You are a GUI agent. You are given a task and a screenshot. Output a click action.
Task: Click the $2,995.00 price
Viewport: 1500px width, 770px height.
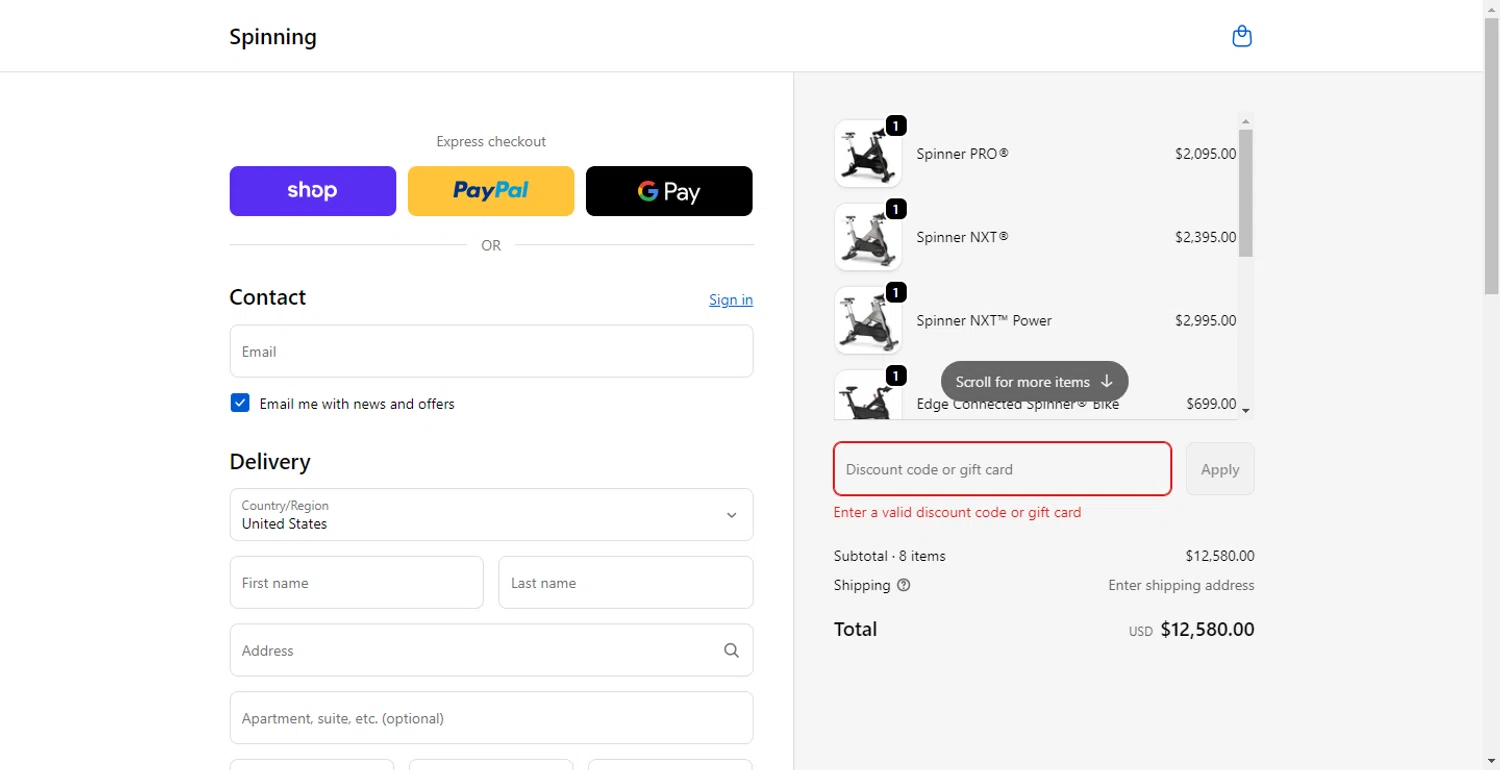pyautogui.click(x=1205, y=320)
